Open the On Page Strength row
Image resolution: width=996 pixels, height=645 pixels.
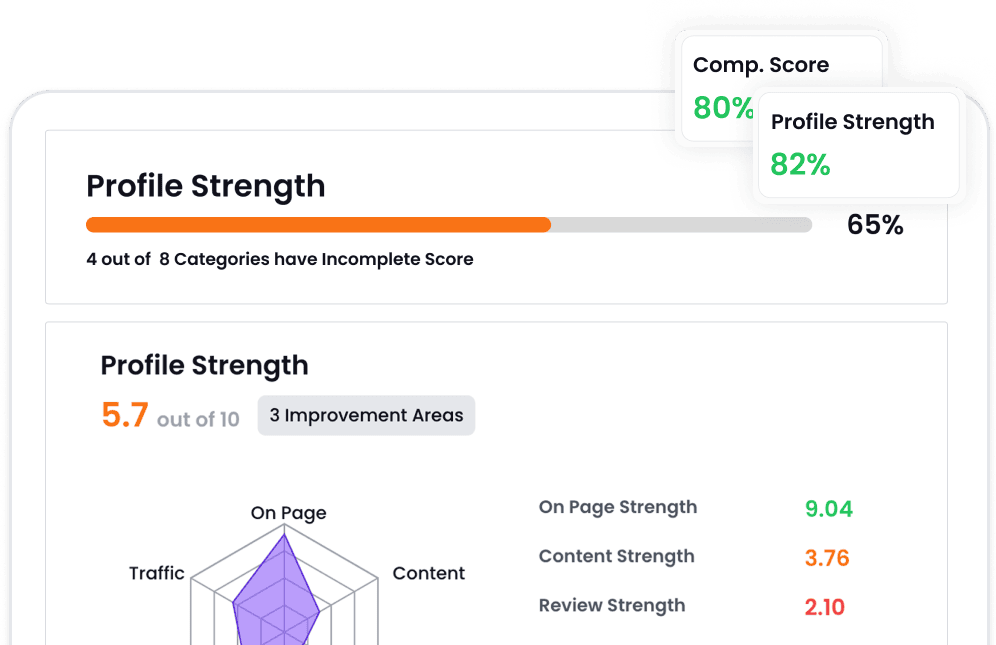[617, 507]
